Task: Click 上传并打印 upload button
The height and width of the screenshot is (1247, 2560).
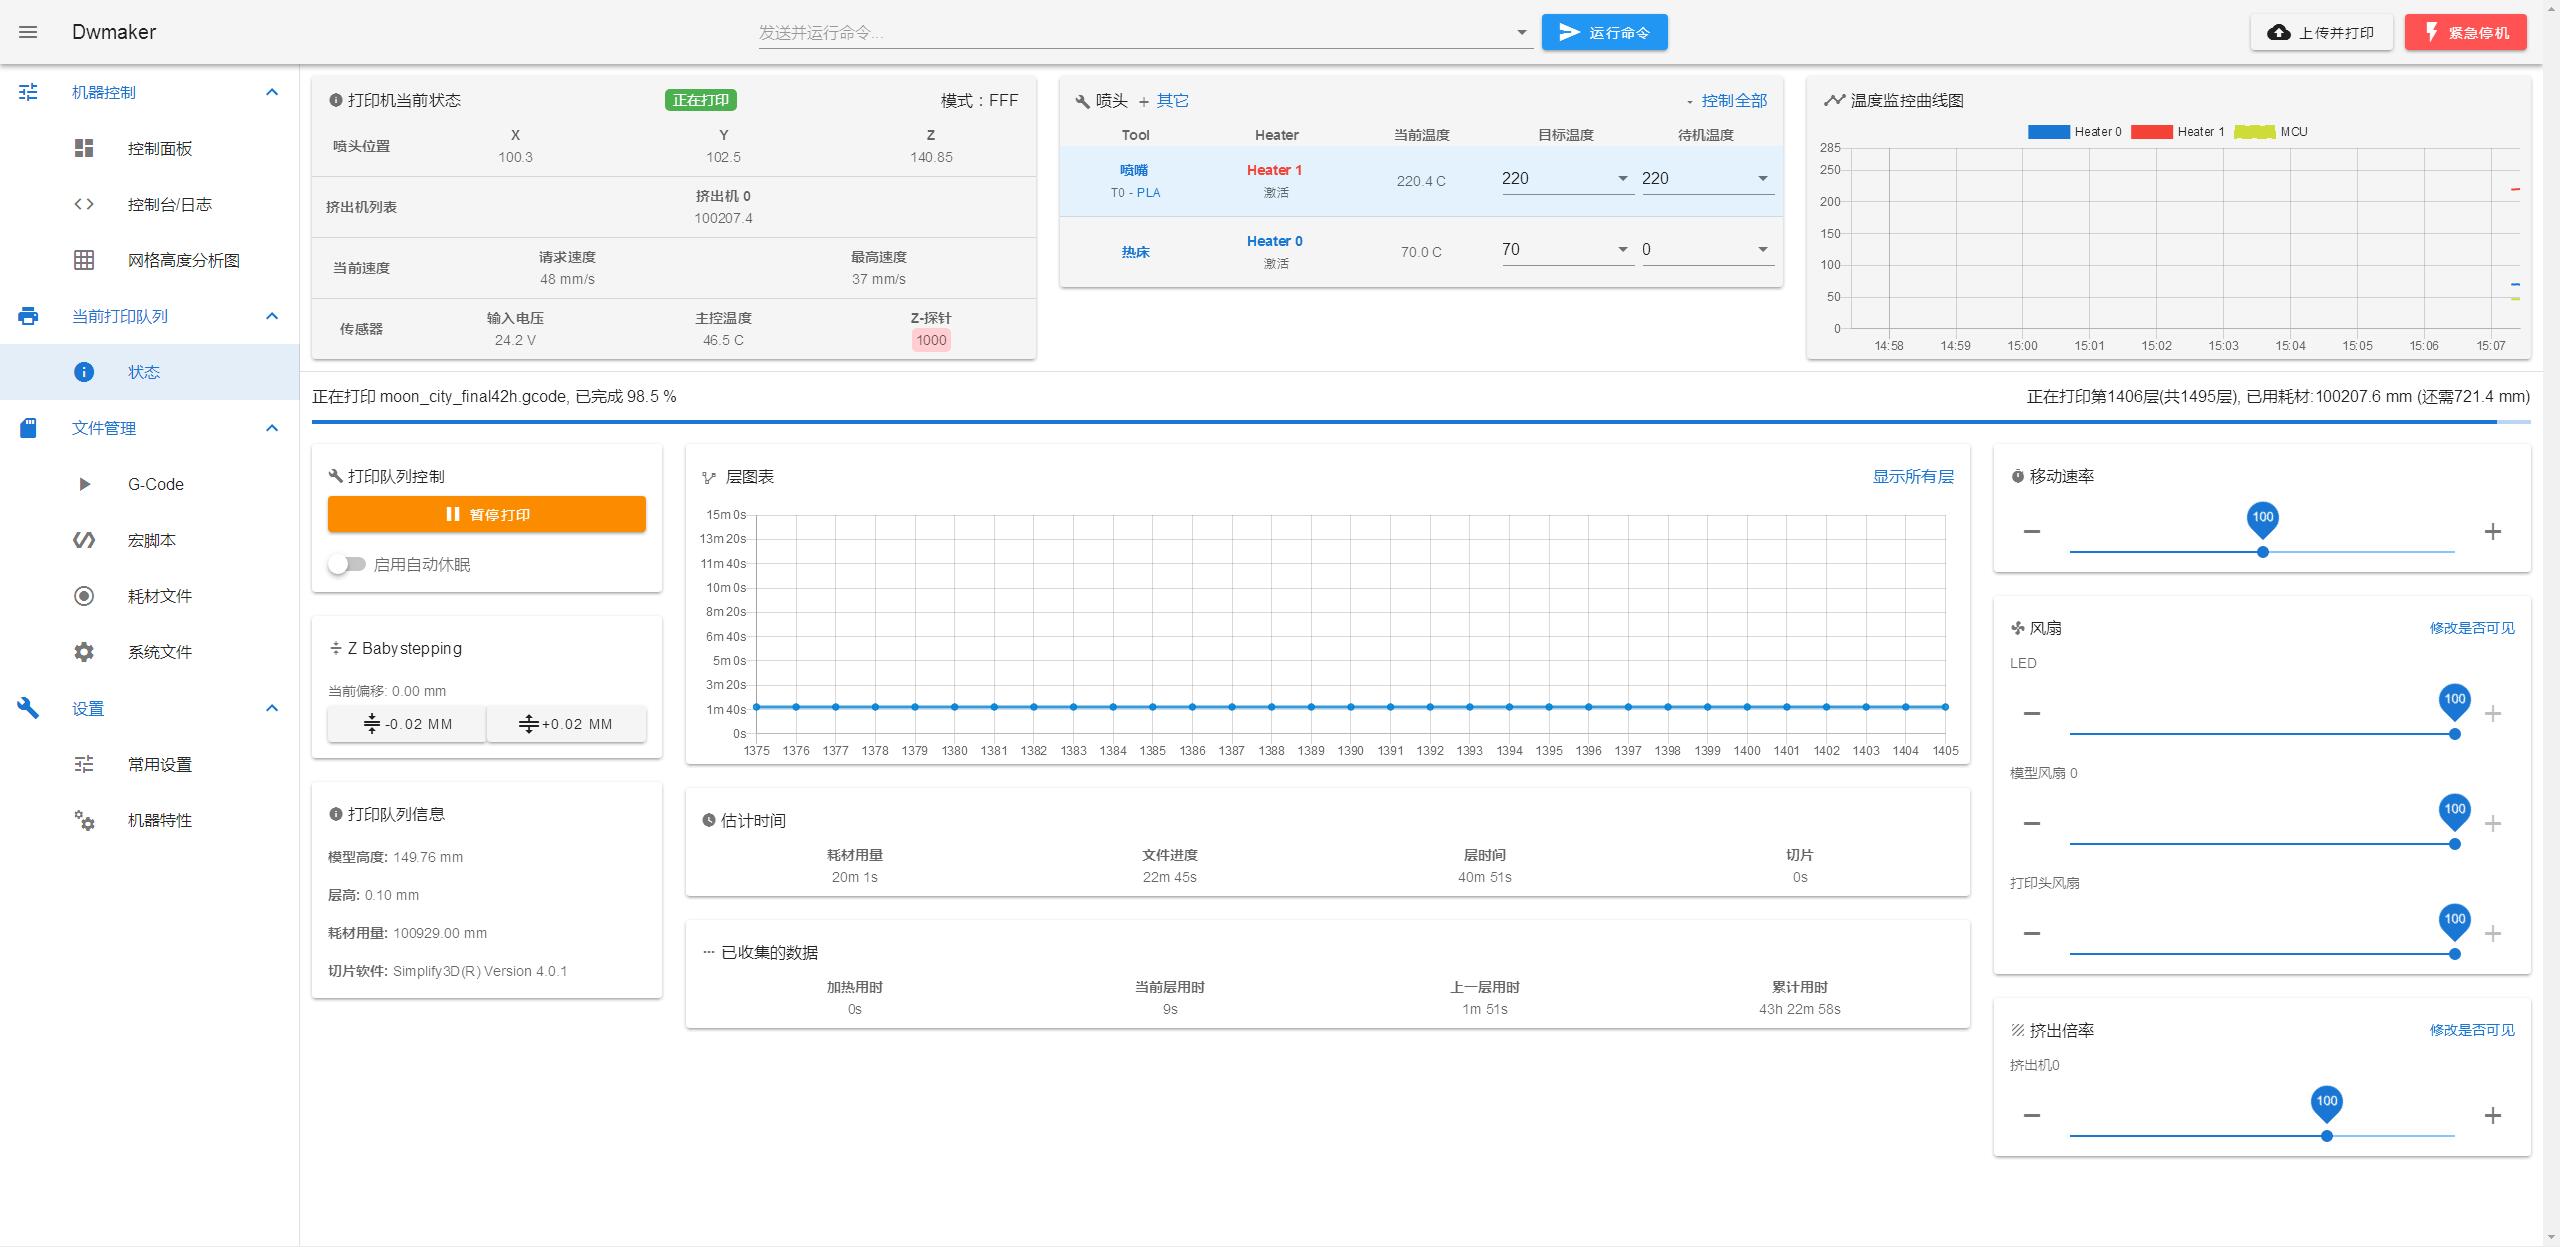Action: pos(2321,32)
